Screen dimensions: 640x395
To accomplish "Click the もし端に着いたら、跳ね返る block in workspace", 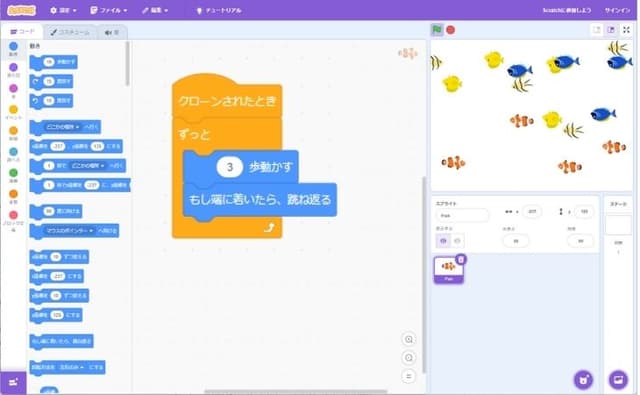I will pyautogui.click(x=260, y=200).
